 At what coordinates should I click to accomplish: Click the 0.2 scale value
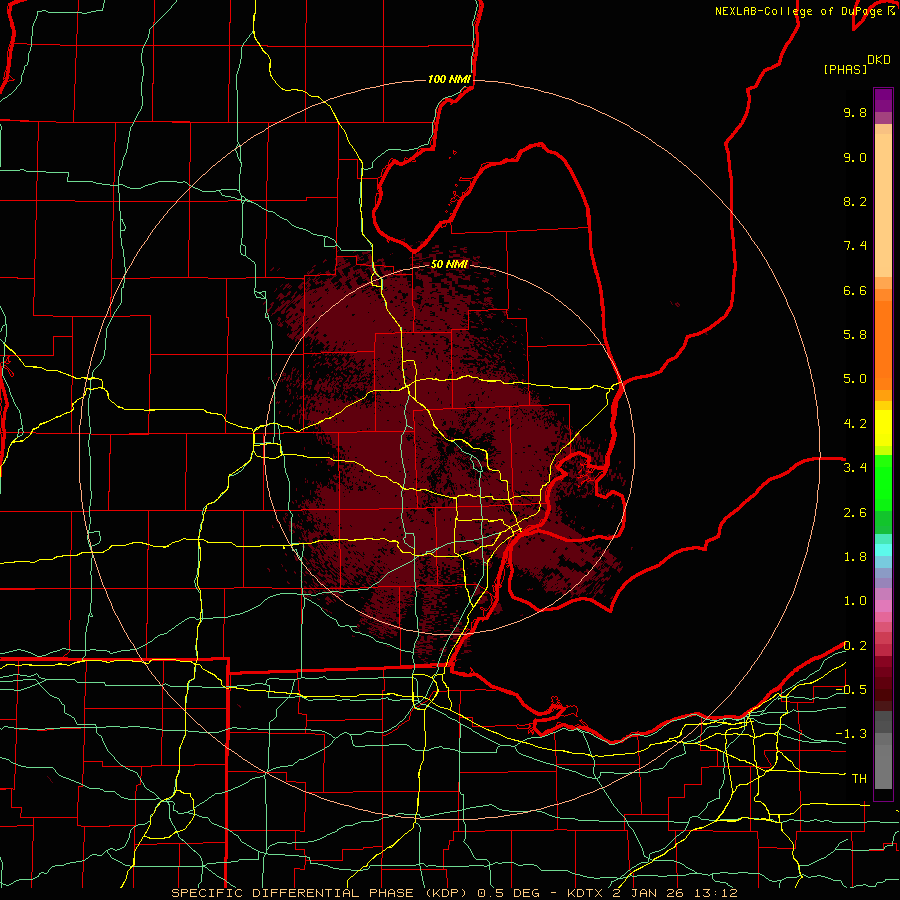(x=855, y=646)
